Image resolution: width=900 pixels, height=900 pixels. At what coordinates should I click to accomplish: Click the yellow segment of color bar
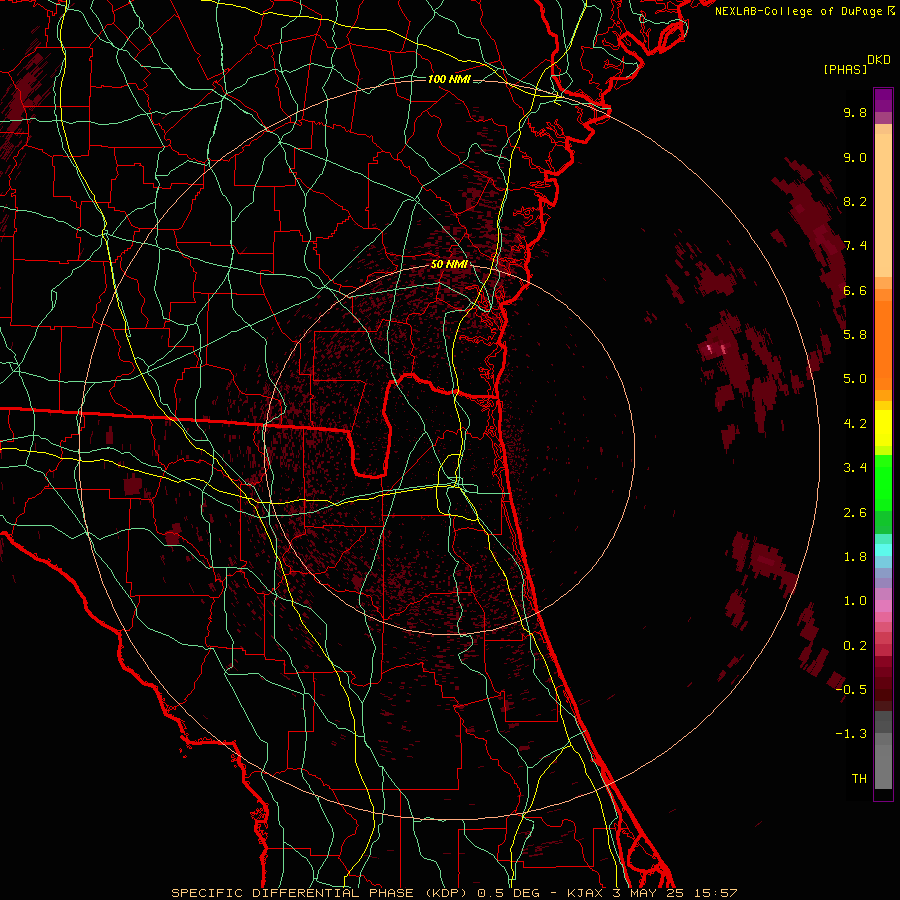(x=883, y=428)
